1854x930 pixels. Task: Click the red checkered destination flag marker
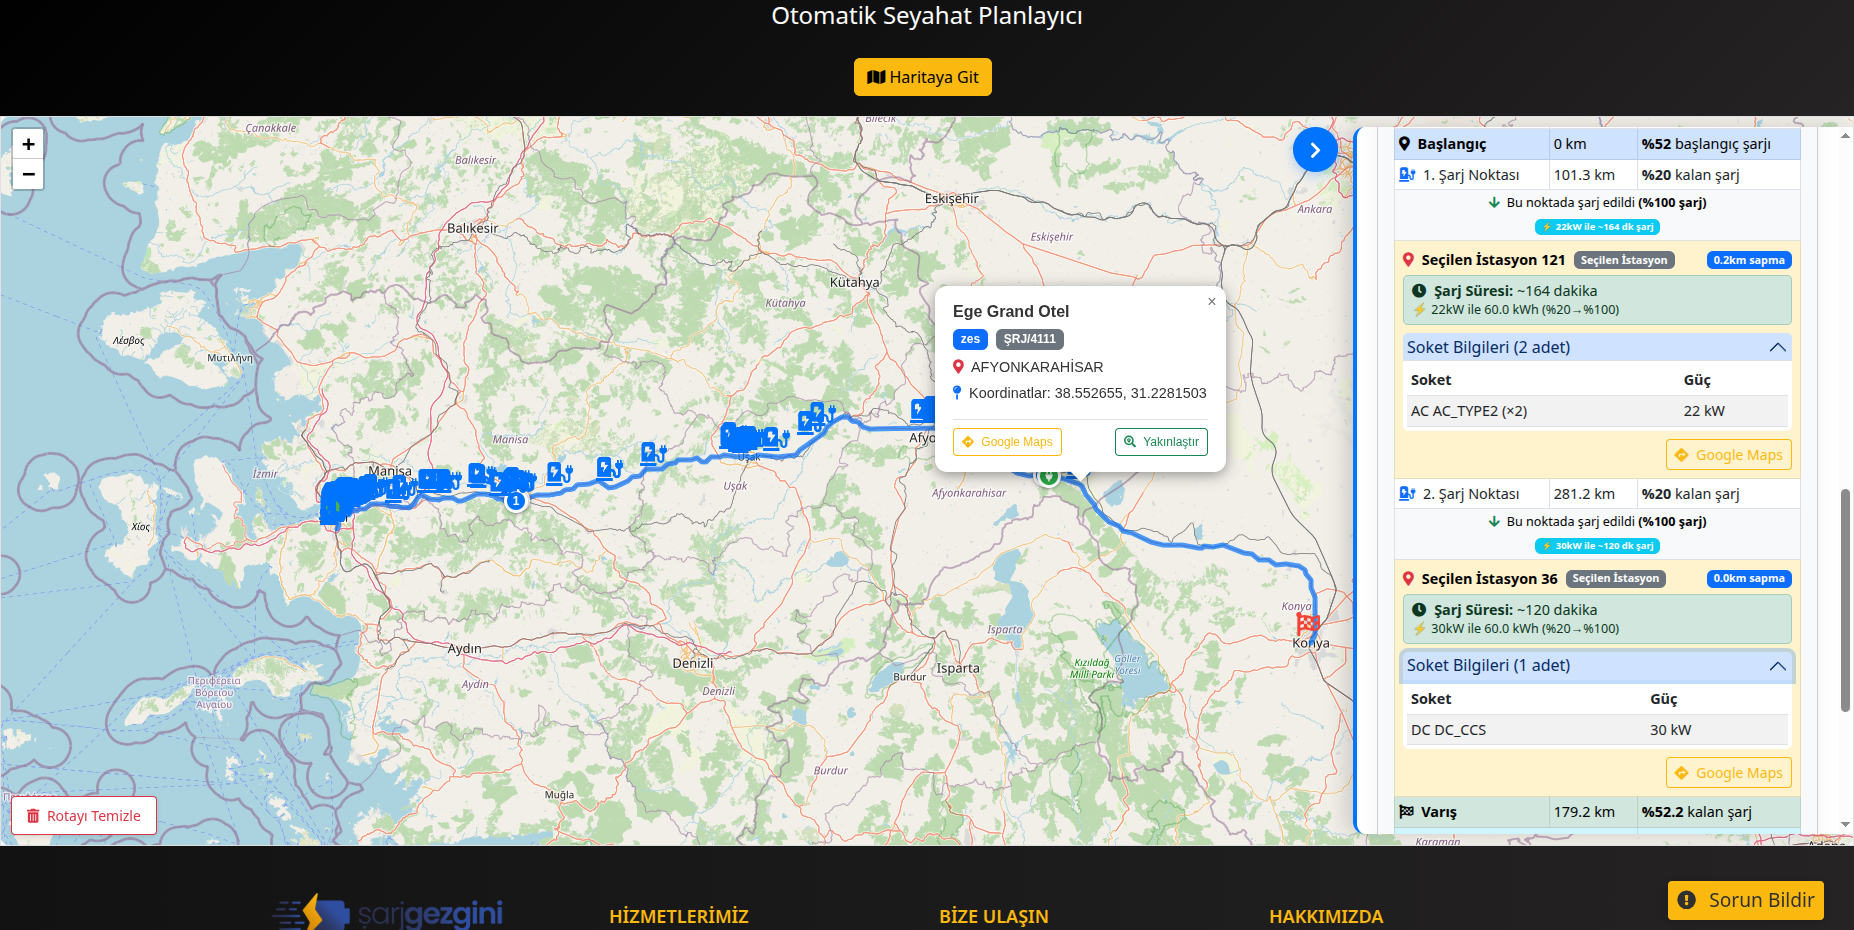coord(1307,624)
